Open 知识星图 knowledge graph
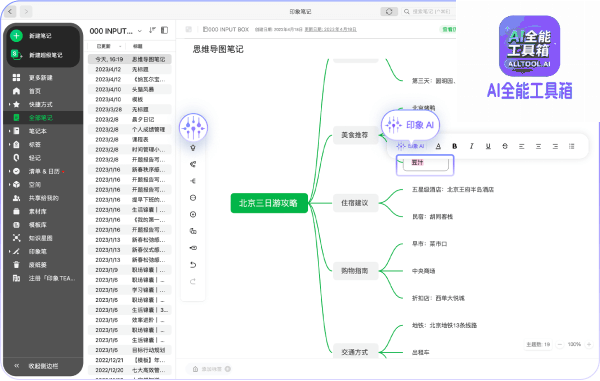Viewport: 600px width, 381px height. 41,238
